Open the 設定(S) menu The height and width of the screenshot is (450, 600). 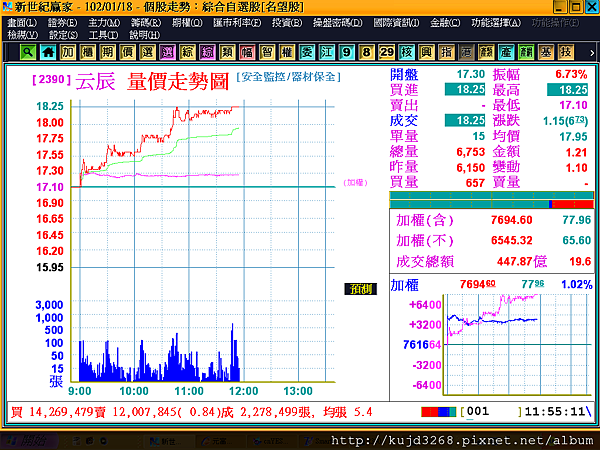(x=63, y=35)
